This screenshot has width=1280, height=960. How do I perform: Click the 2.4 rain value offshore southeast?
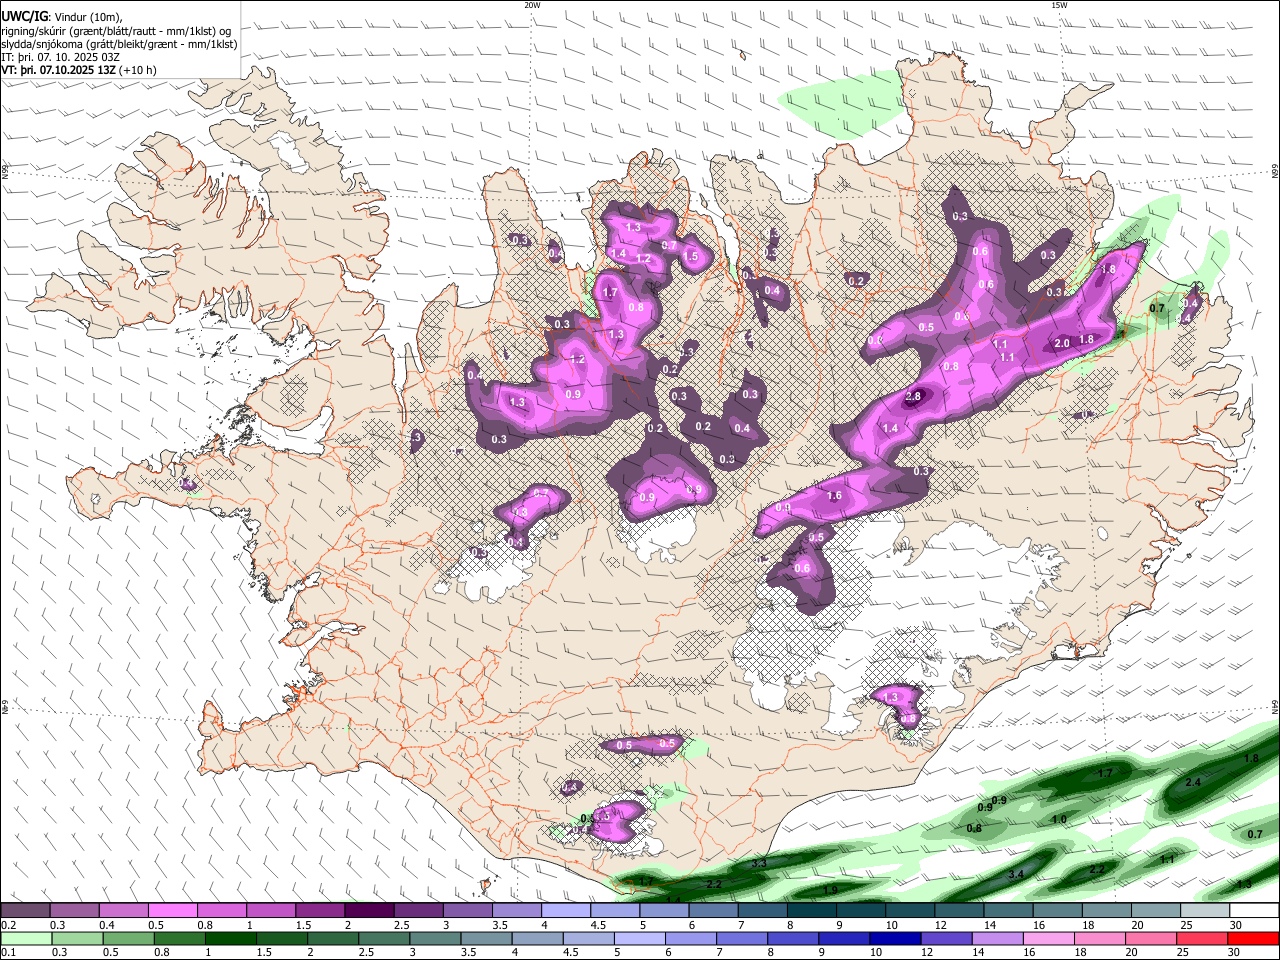[1192, 782]
